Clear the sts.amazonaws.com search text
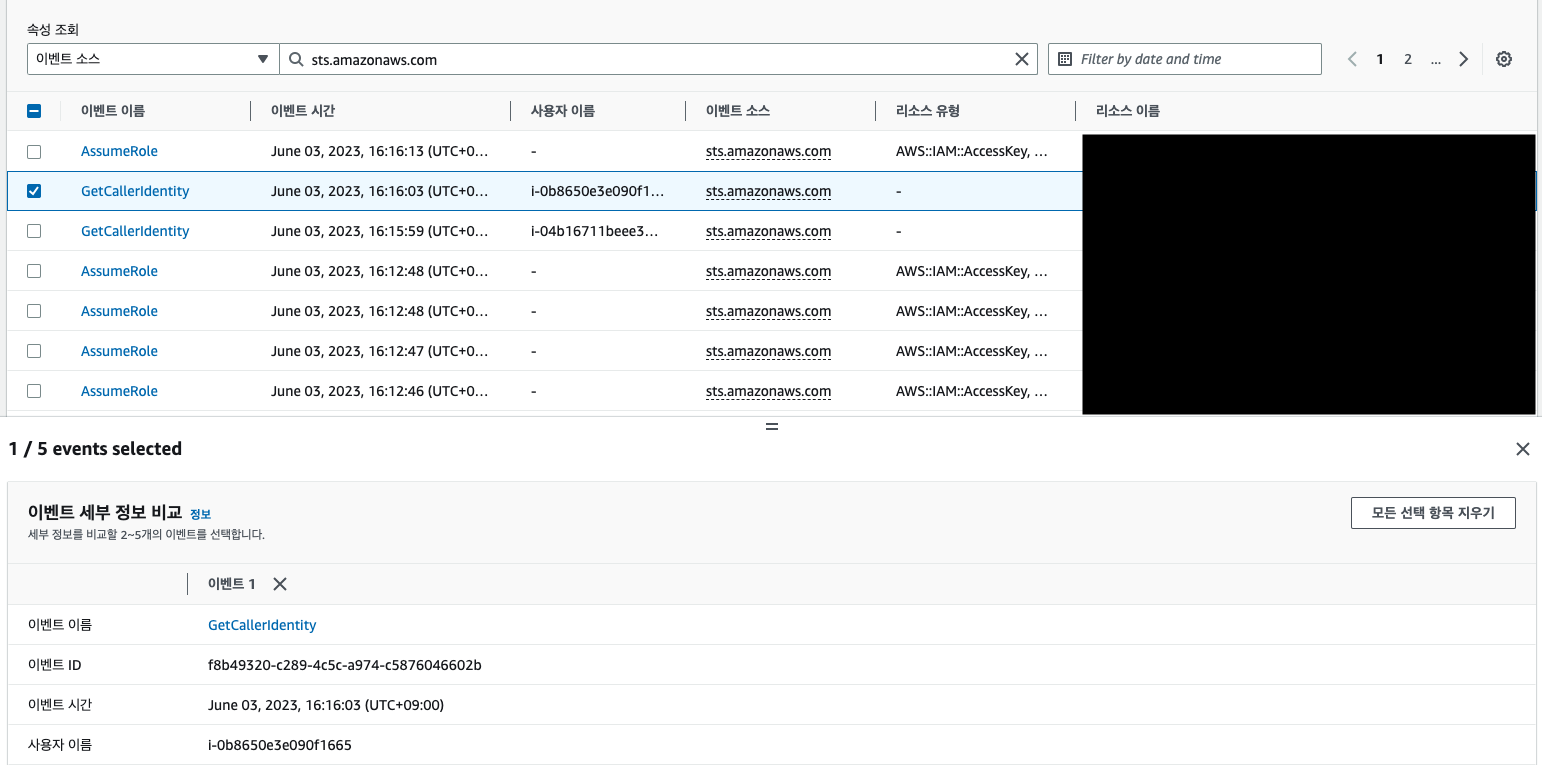This screenshot has width=1542, height=765. [x=1022, y=59]
